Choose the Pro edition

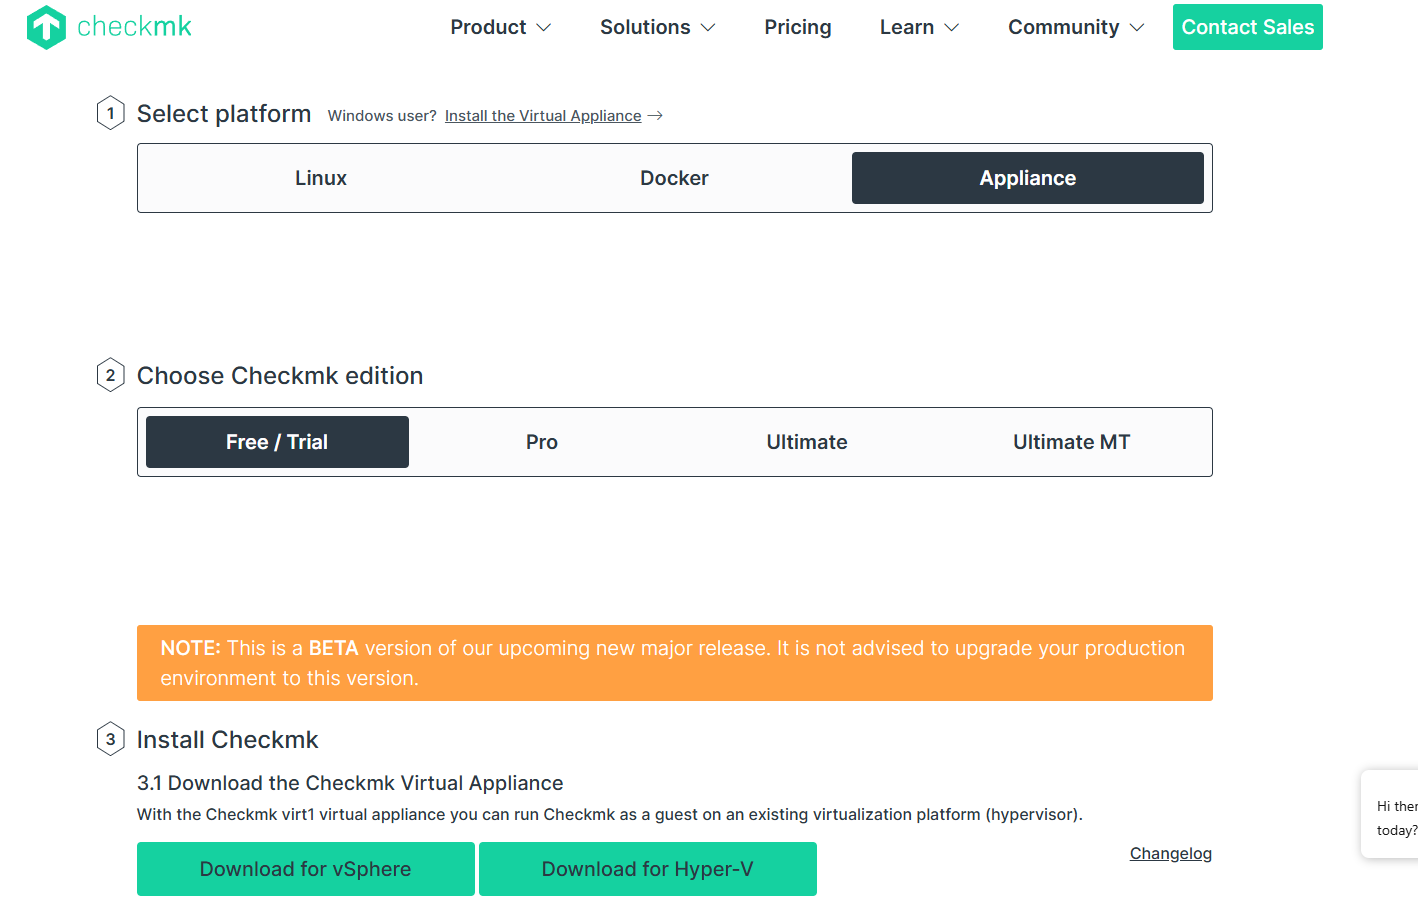point(542,442)
